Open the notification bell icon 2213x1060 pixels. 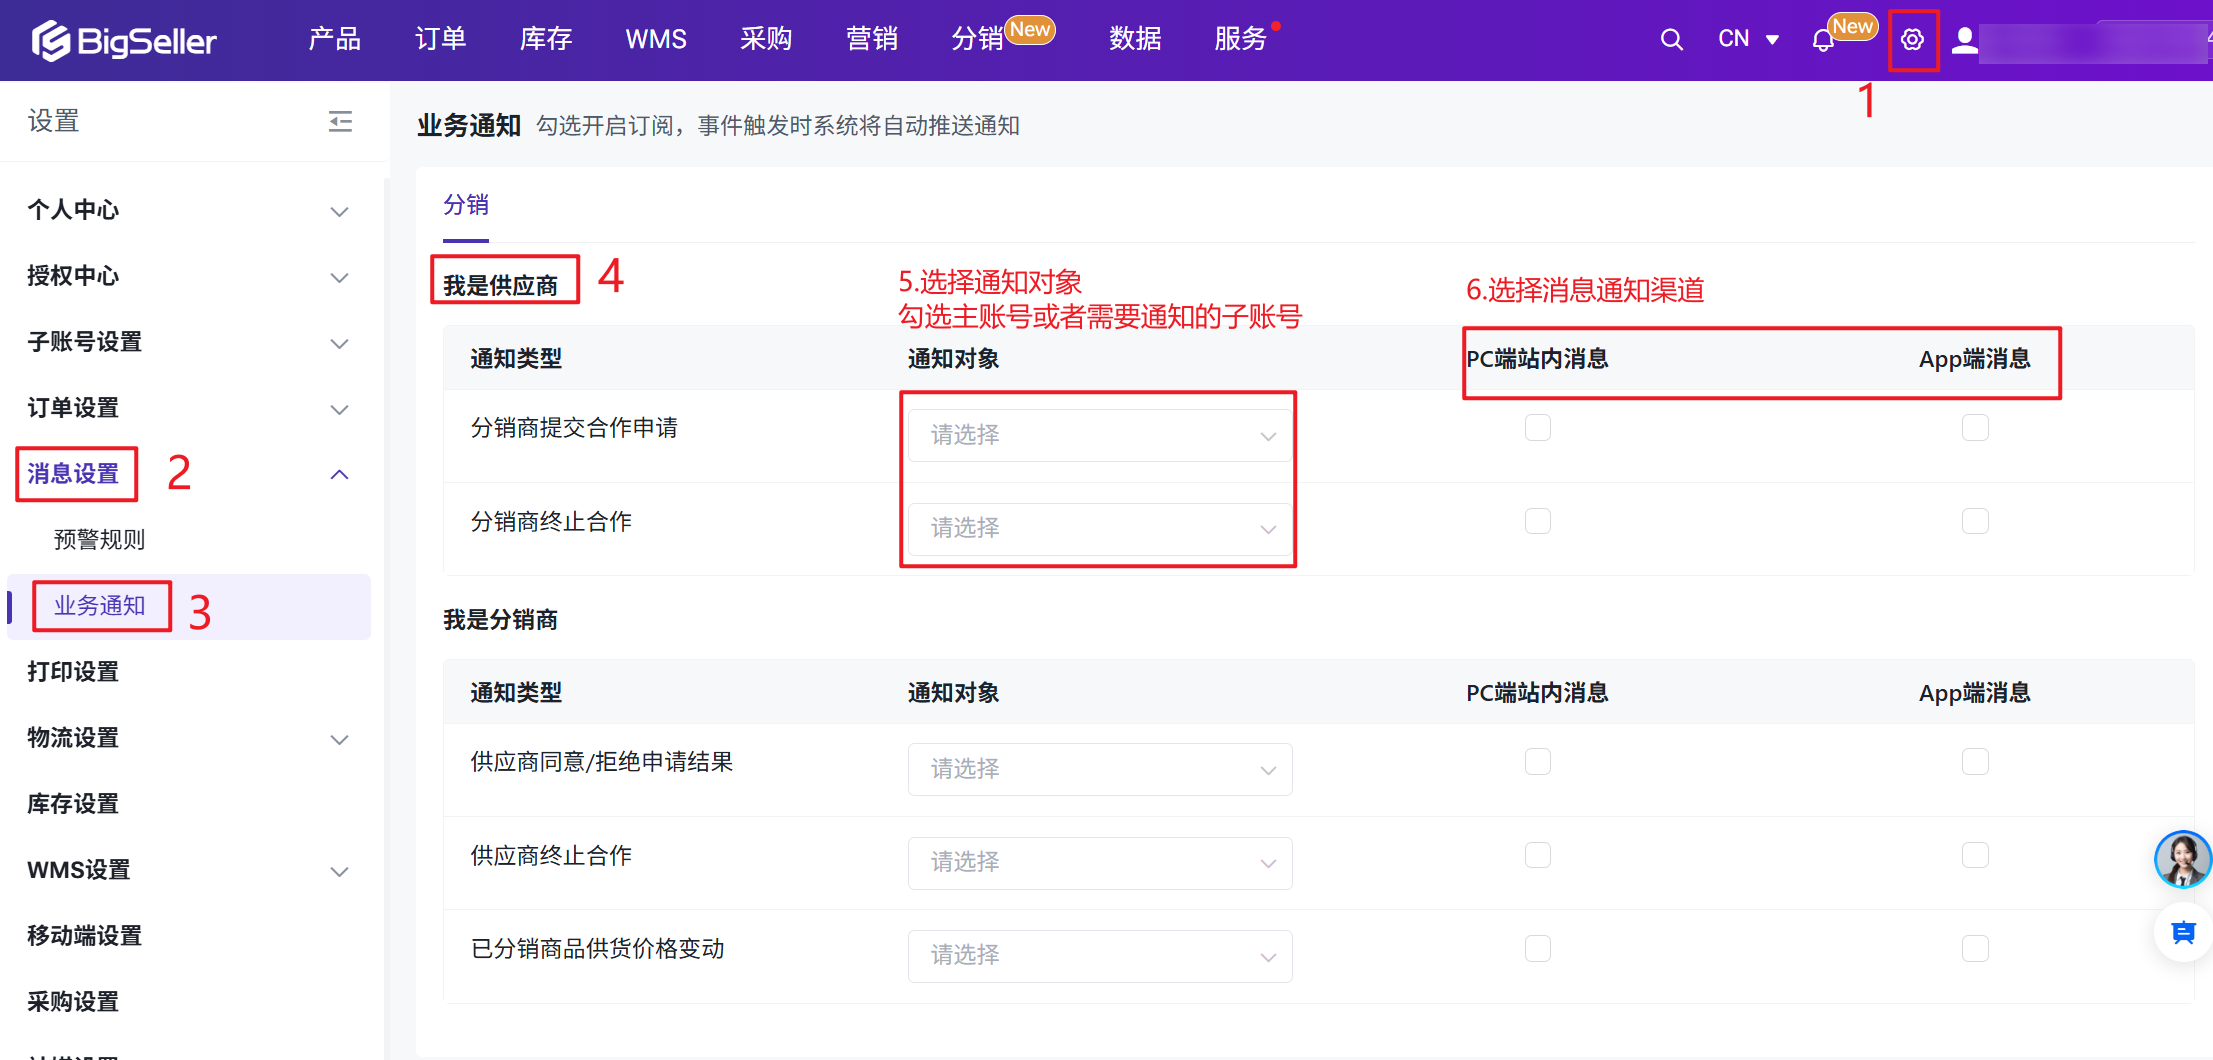tap(1823, 41)
